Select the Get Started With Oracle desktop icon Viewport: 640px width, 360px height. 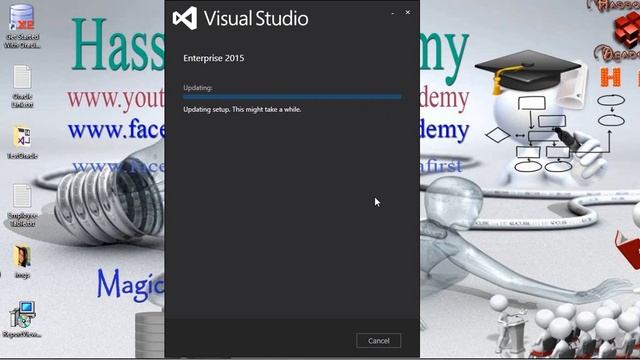[x=22, y=26]
